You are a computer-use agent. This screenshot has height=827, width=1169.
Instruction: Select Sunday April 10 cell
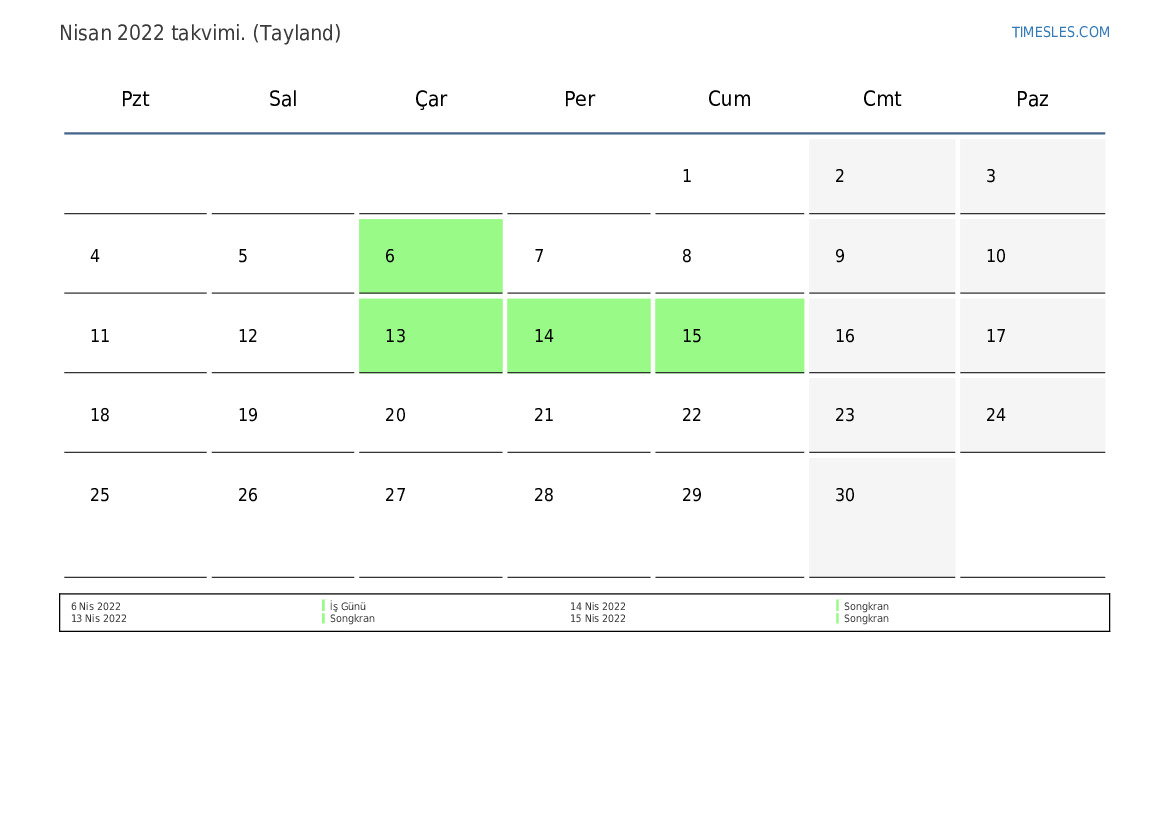(1032, 256)
